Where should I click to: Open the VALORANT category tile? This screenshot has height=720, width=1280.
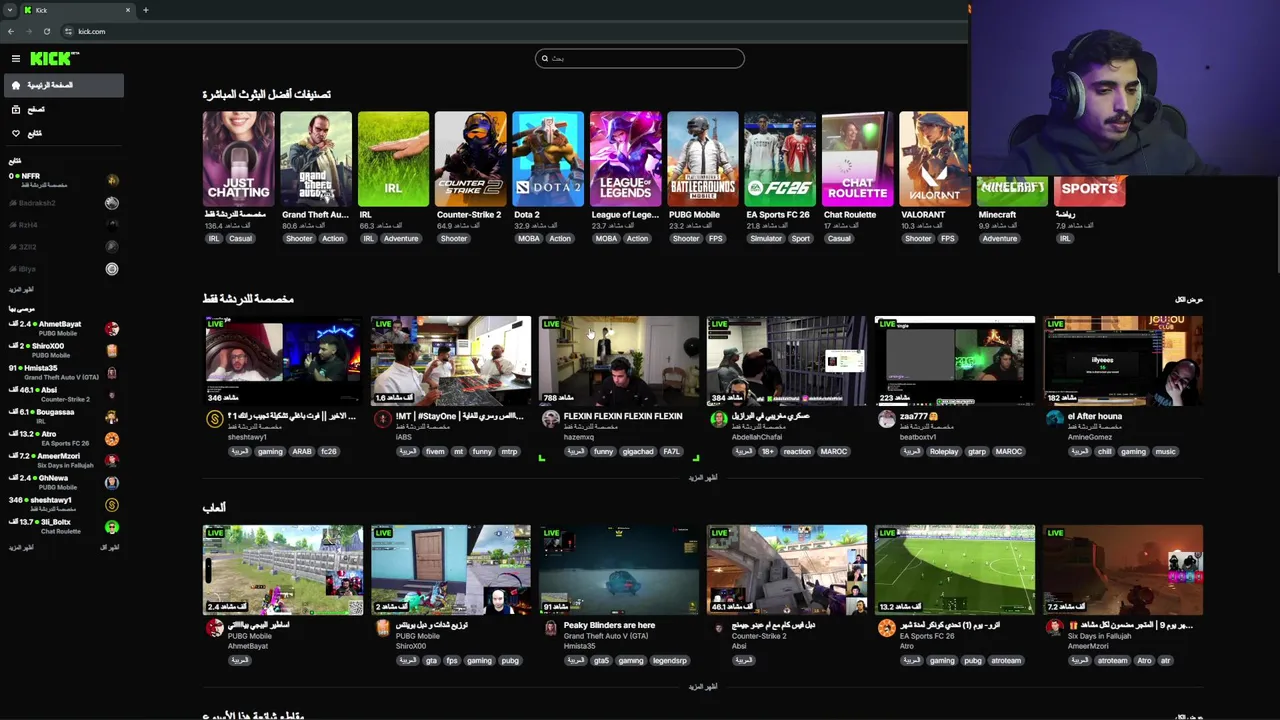[934, 158]
